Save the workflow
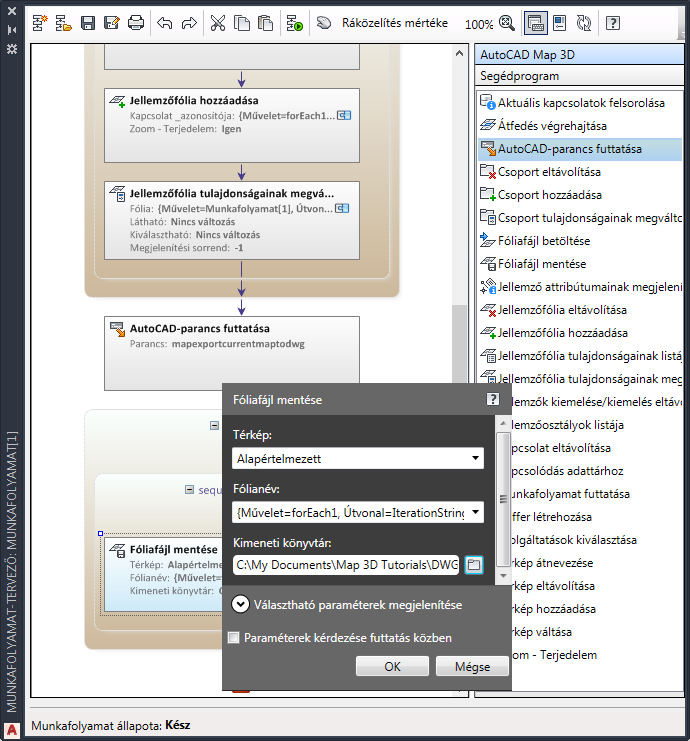690x741 pixels. tap(88, 23)
